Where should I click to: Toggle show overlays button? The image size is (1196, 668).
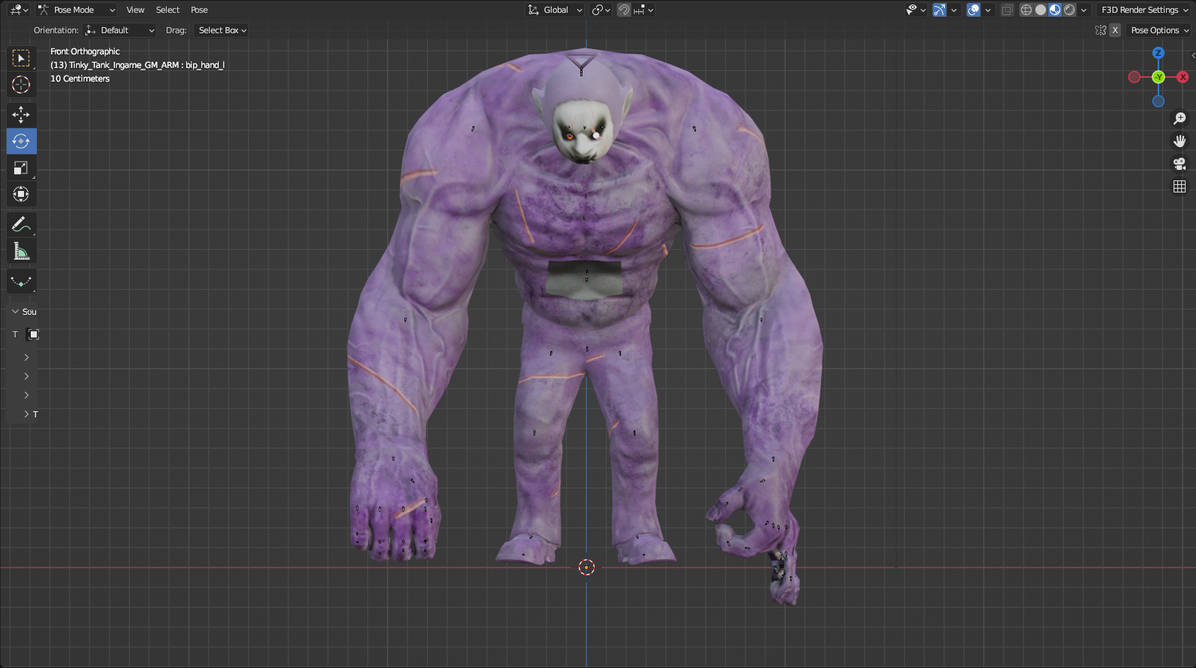973,10
